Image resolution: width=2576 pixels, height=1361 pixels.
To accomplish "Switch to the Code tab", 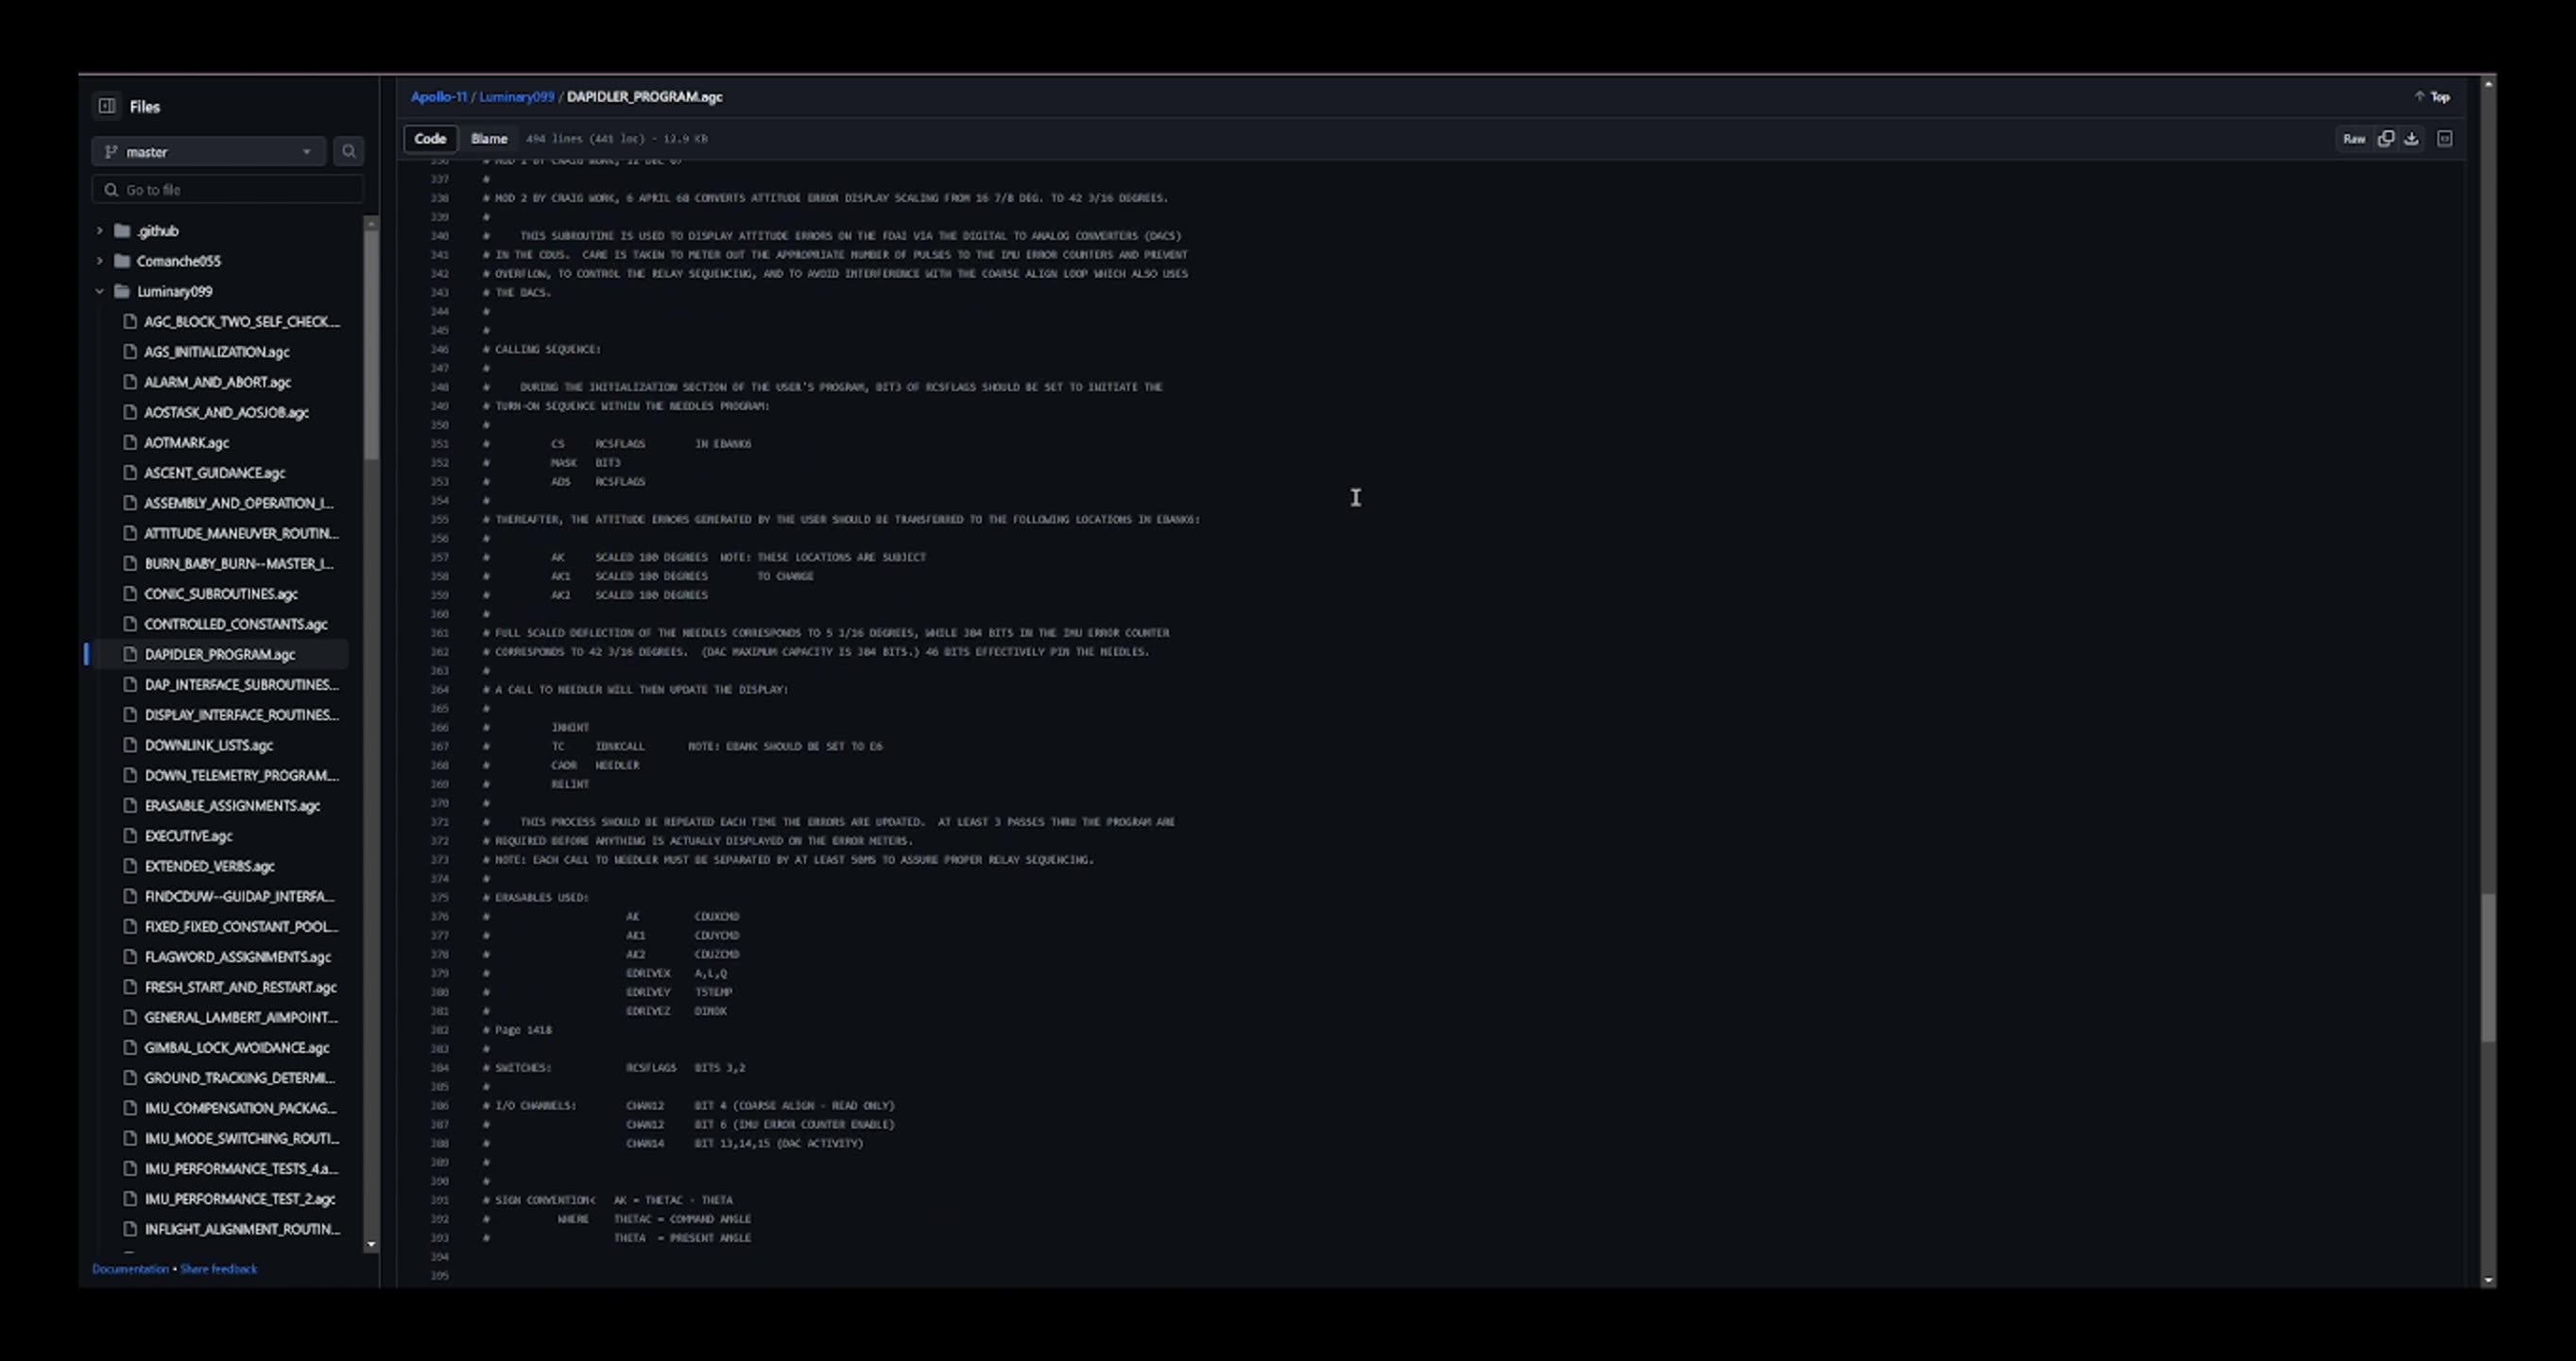I will click(x=430, y=139).
